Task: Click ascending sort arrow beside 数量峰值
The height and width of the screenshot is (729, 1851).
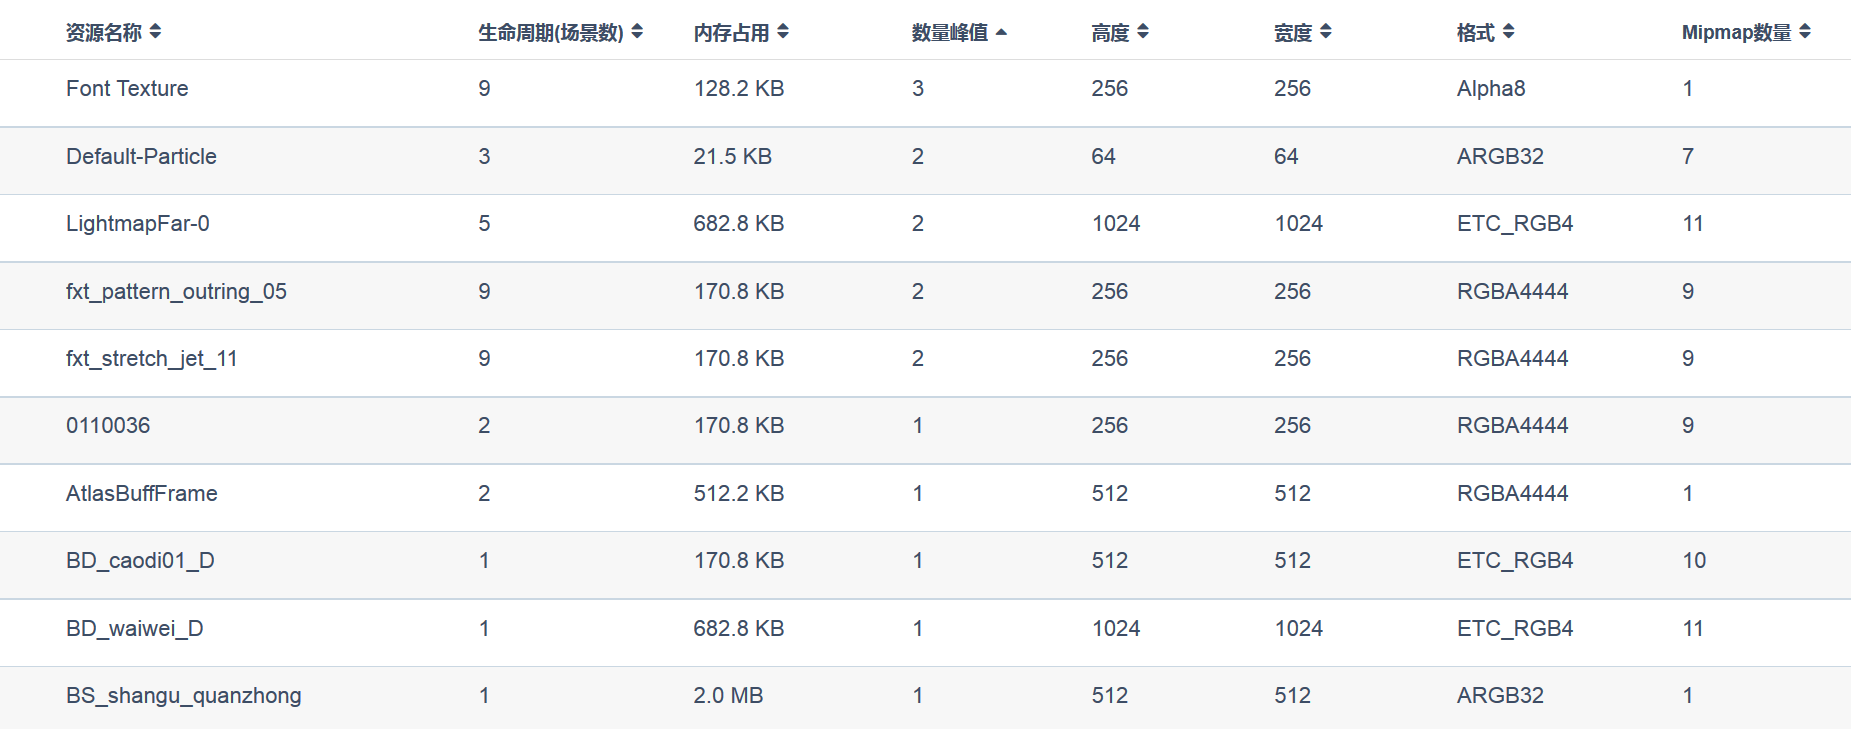Action: click(x=1001, y=33)
